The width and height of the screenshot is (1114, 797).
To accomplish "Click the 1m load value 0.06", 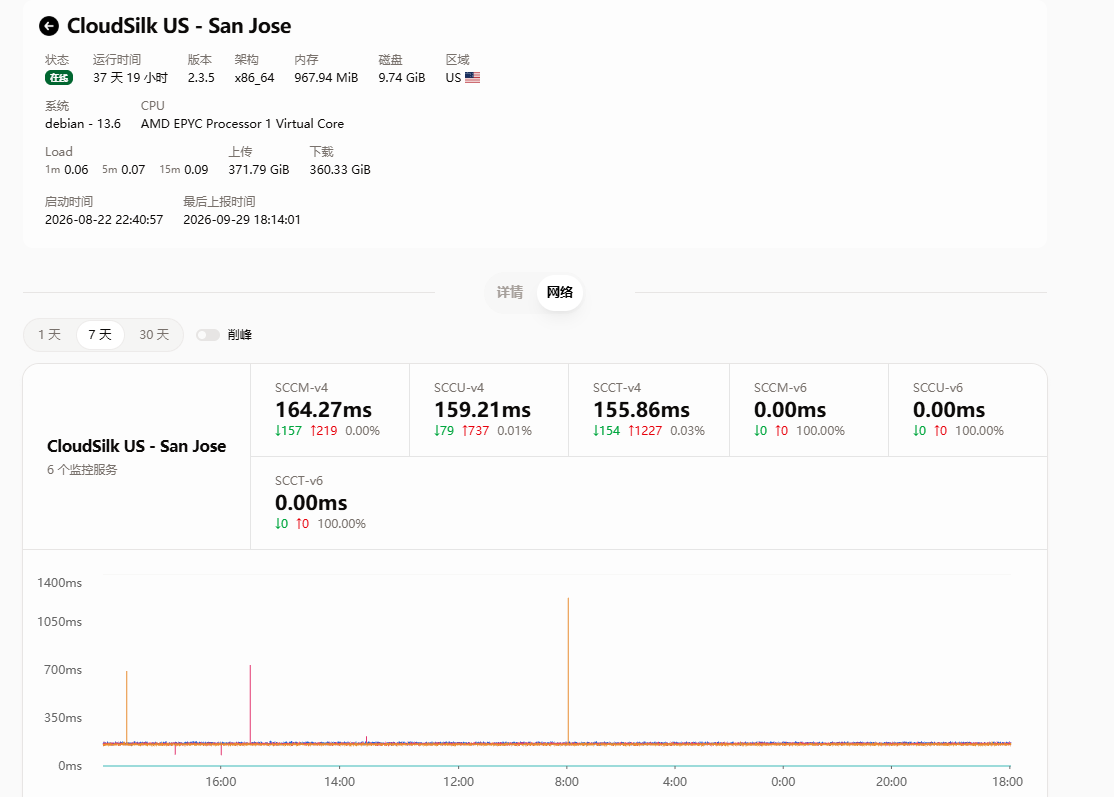I will (76, 170).
